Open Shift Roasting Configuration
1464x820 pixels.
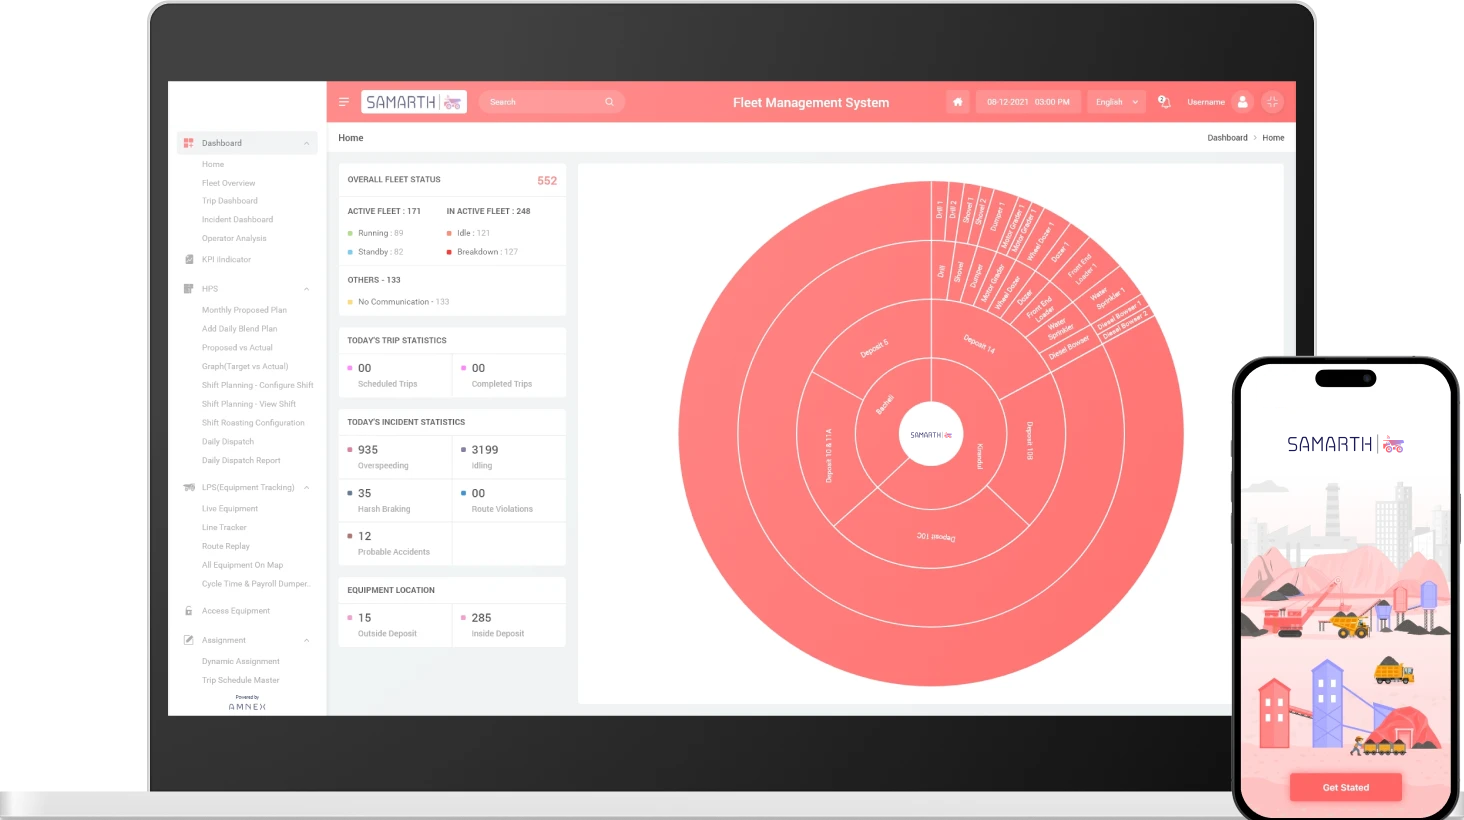[x=253, y=423]
